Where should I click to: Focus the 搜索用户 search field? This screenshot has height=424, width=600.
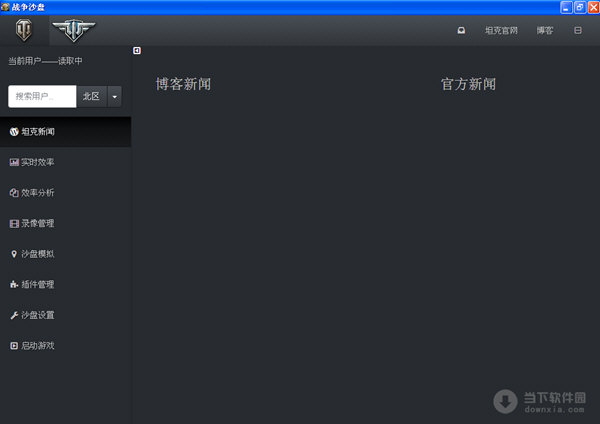42,96
